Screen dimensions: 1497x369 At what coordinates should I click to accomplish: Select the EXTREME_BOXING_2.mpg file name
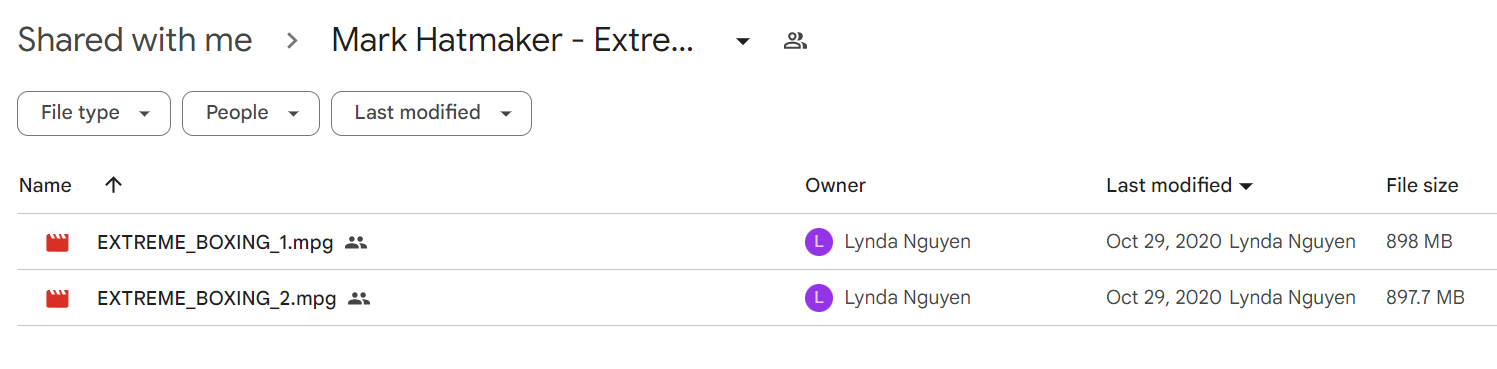pos(216,298)
